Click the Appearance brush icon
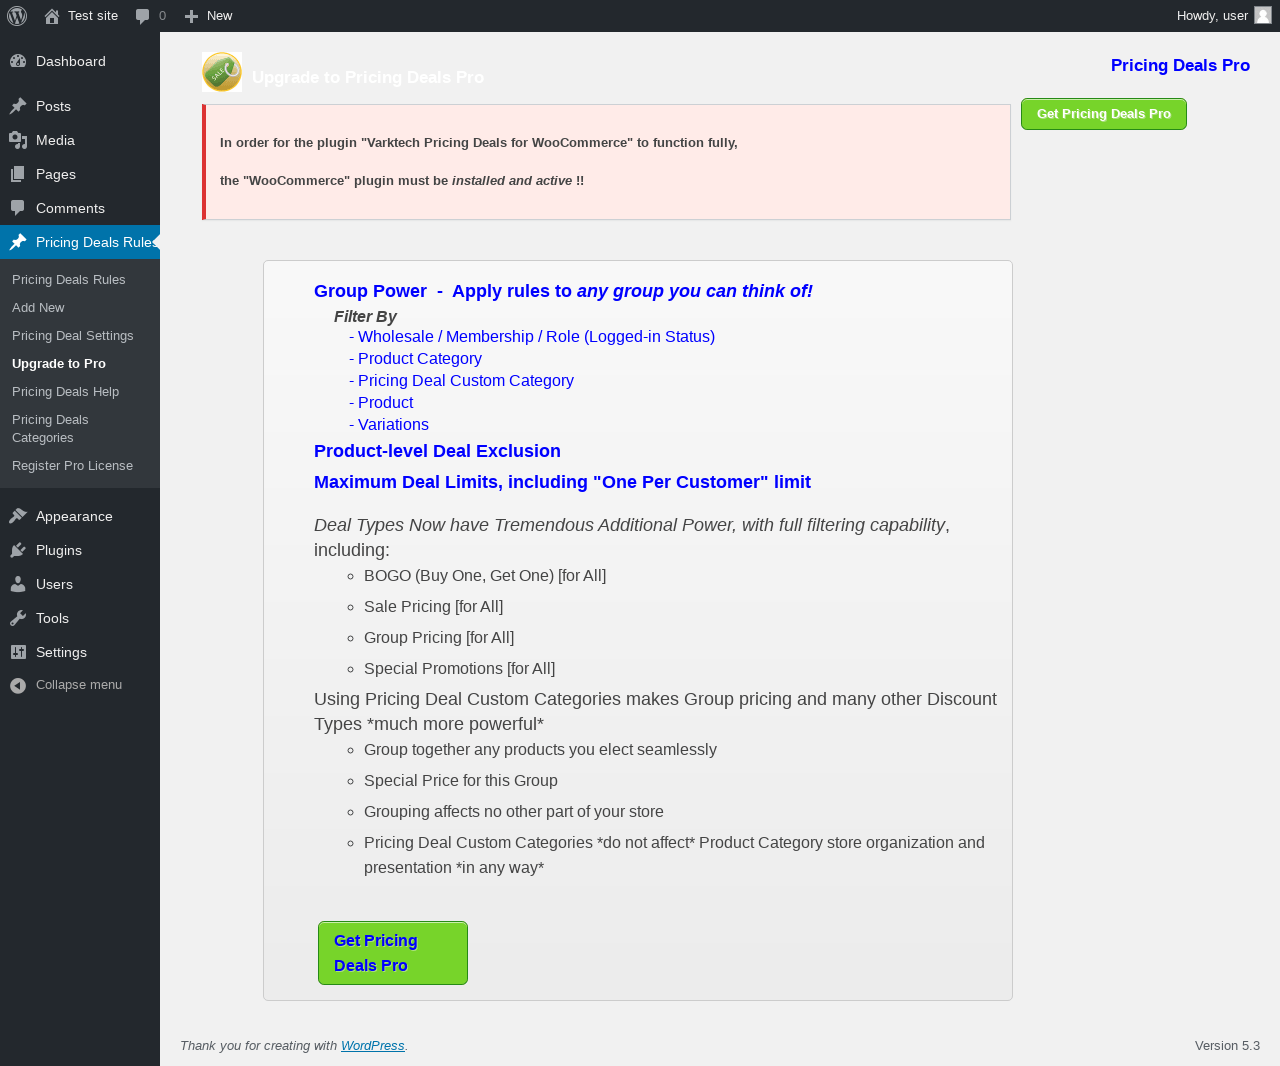The image size is (1280, 1066). [18, 516]
